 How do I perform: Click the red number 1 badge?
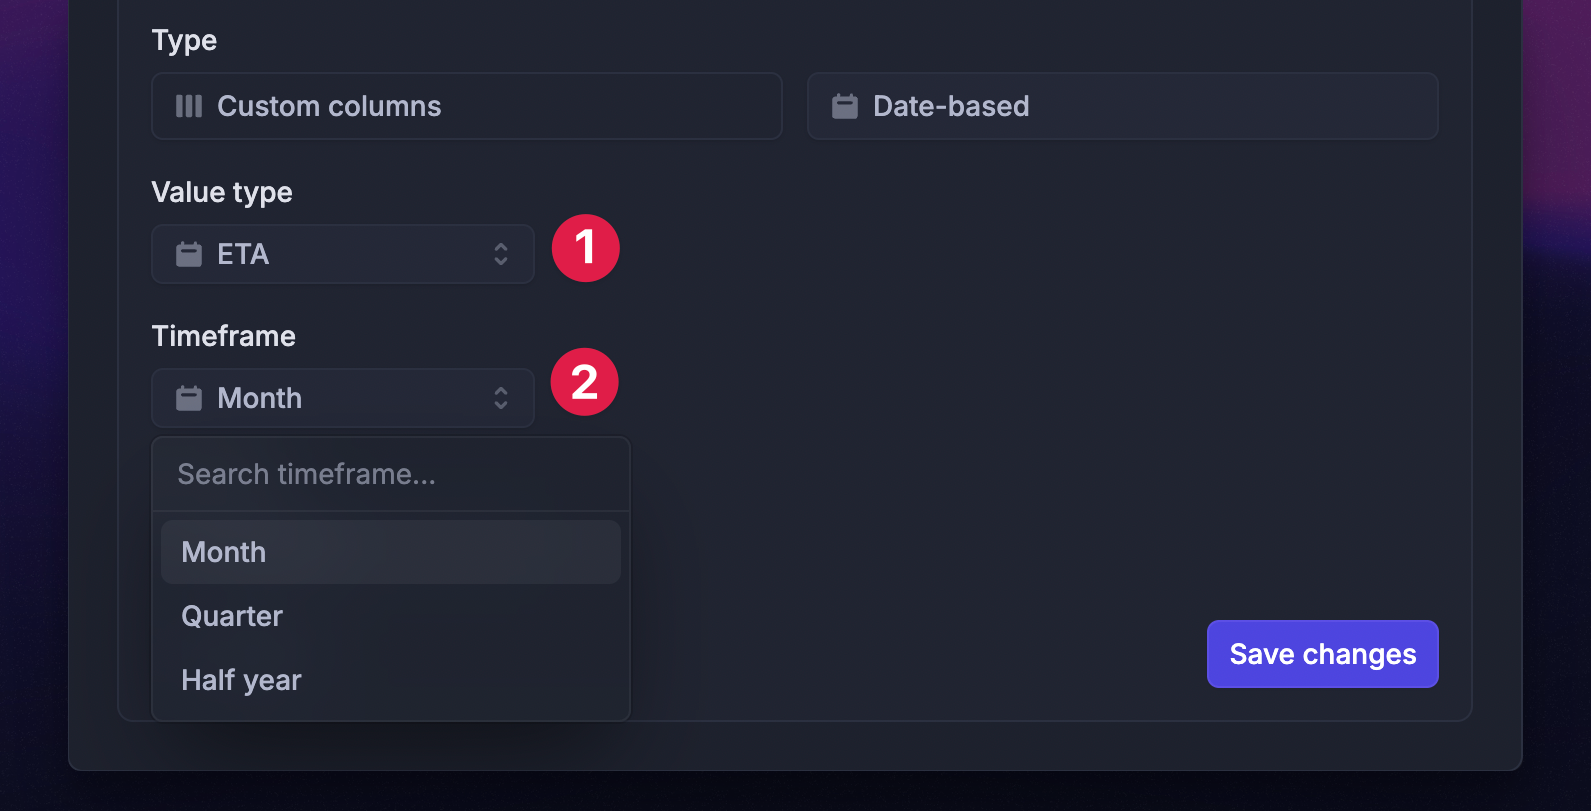click(586, 248)
